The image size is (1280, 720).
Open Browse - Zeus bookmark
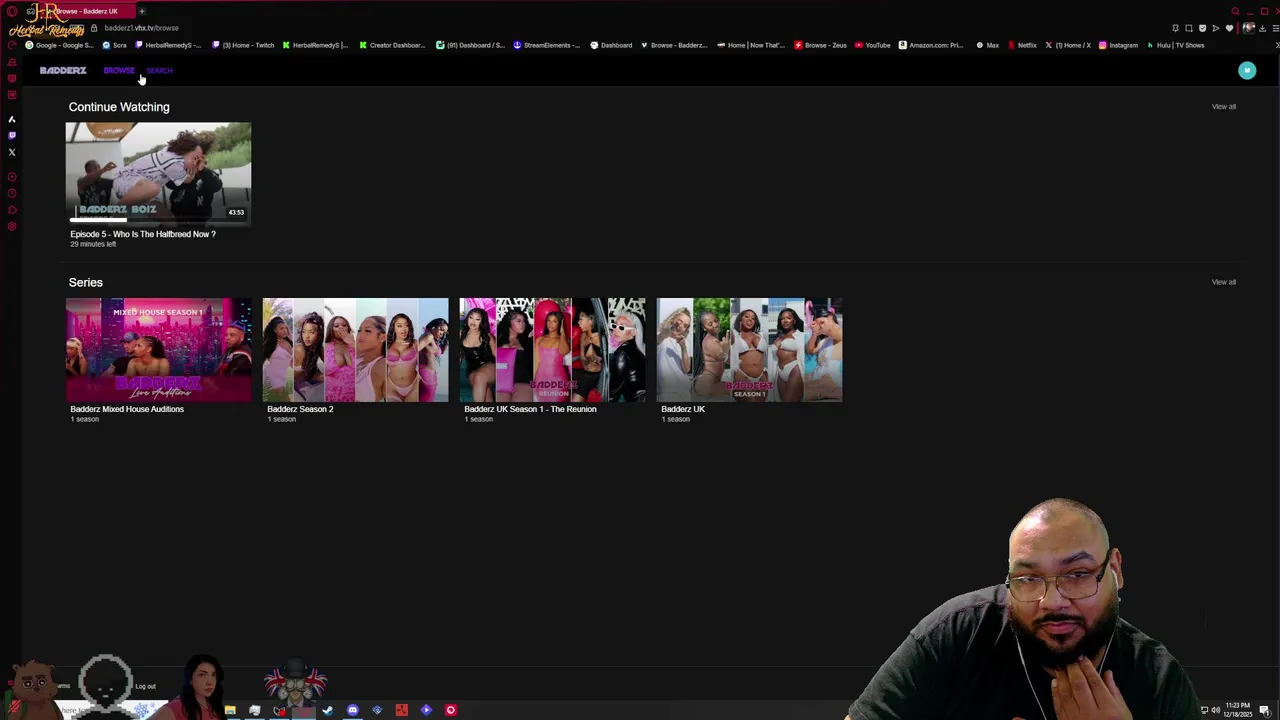(x=821, y=45)
